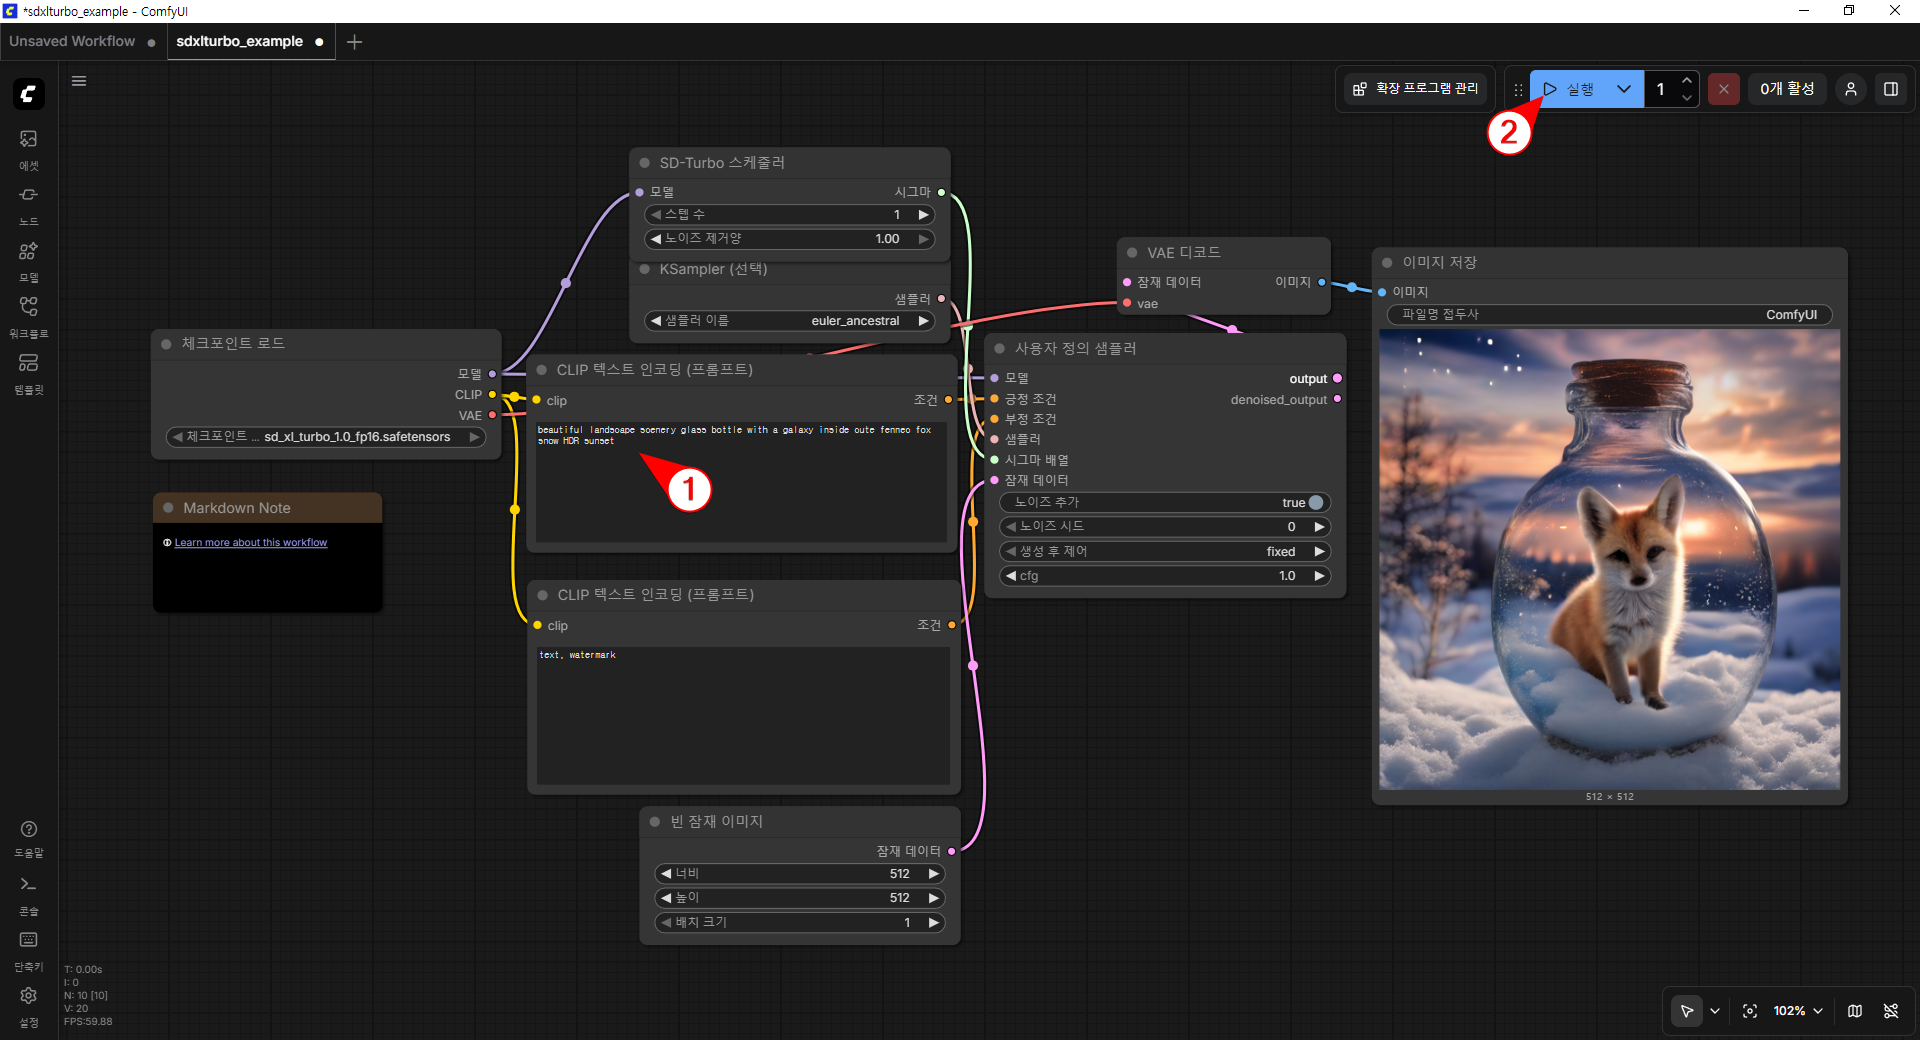The width and height of the screenshot is (1920, 1040).
Task: Toggle the console panel icon
Action: [28, 892]
